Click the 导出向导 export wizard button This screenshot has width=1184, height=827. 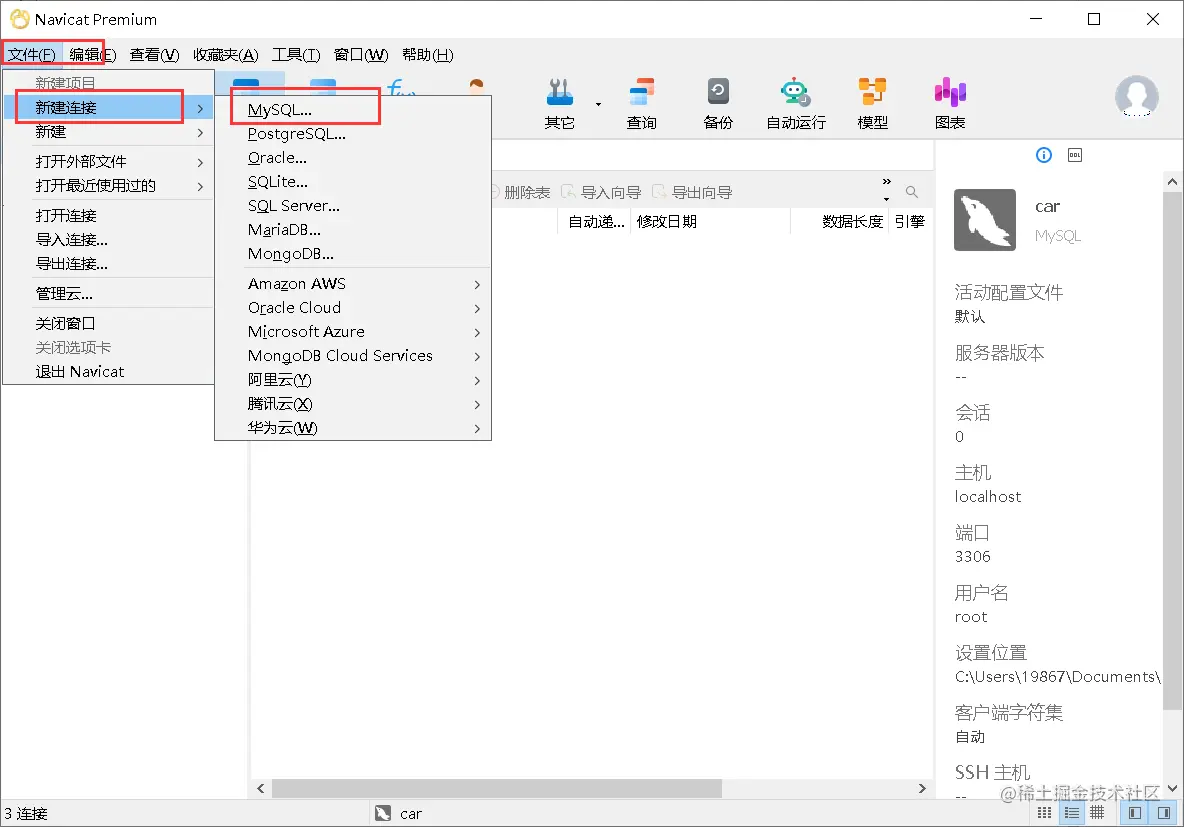(692, 193)
